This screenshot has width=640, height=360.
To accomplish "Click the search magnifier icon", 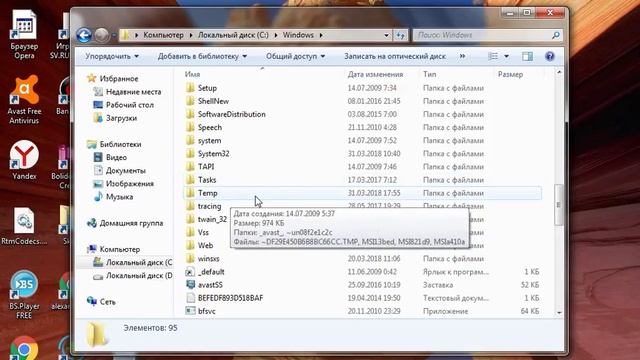I will coord(556,35).
